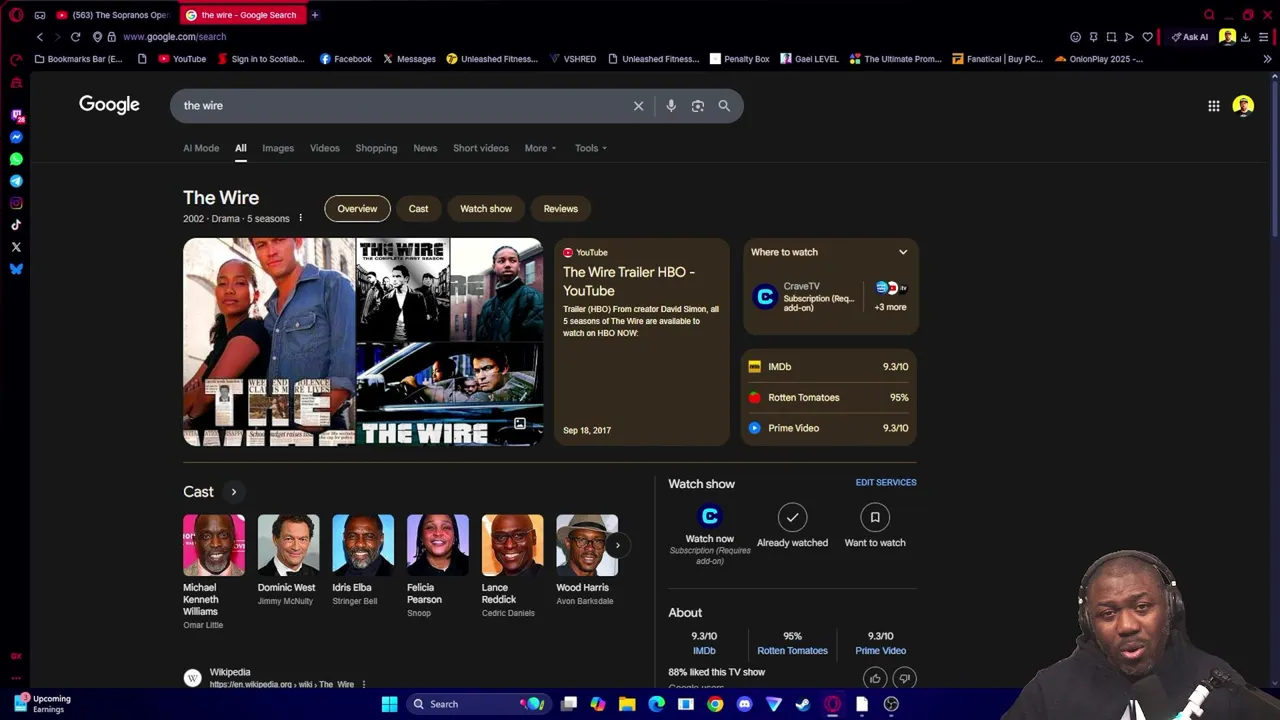Clear the Google search box

coord(638,106)
